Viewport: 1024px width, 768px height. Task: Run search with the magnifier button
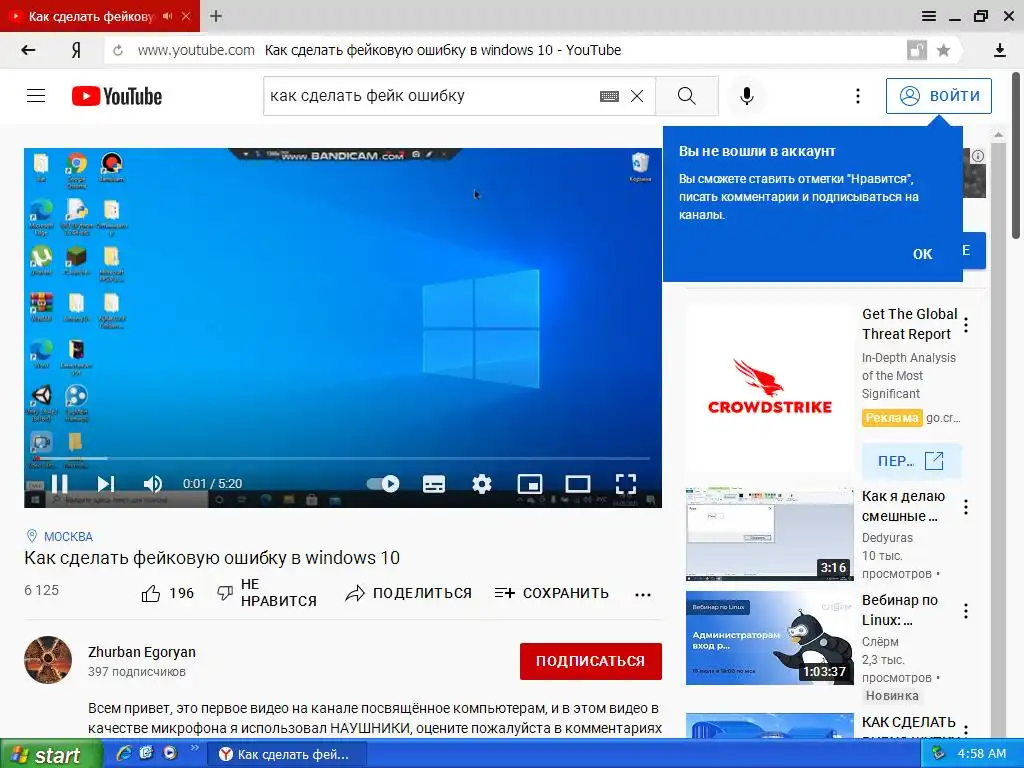(x=686, y=96)
